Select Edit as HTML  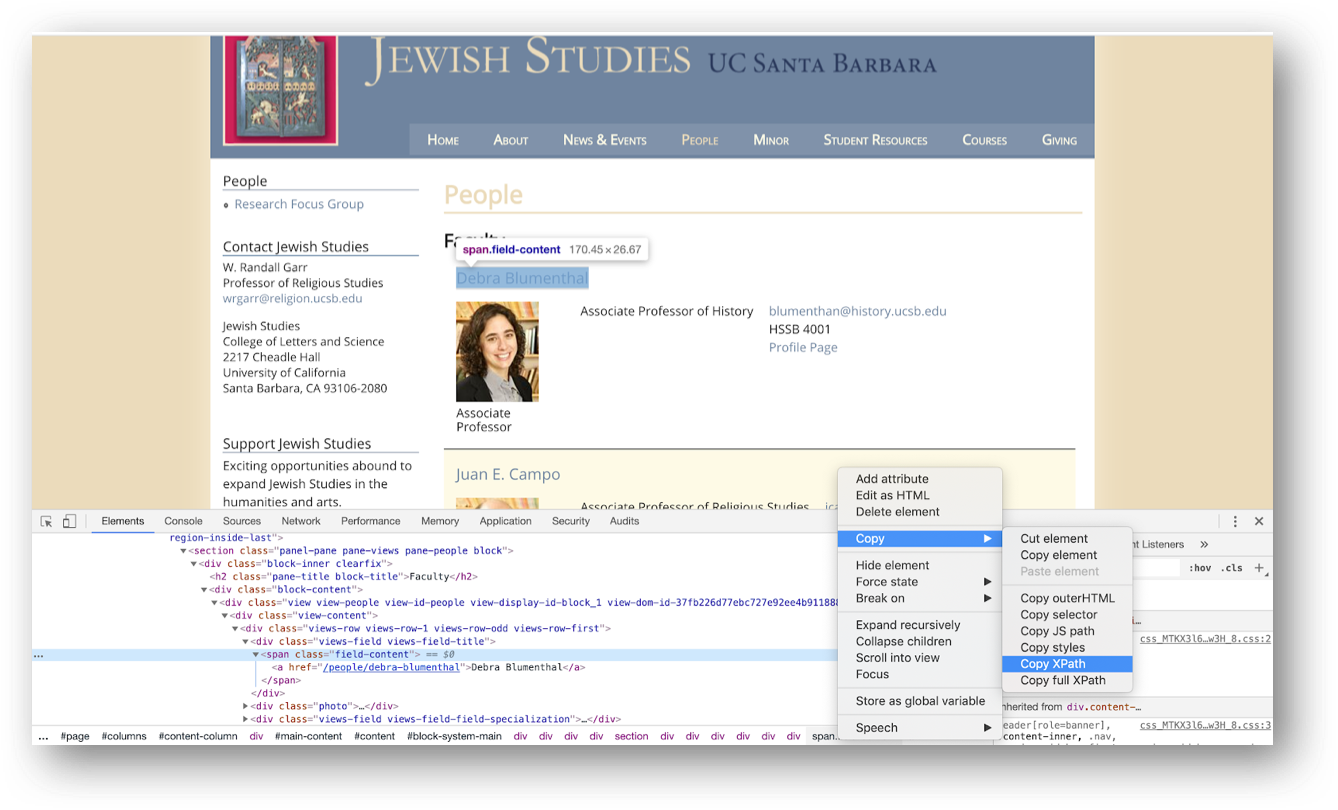point(919,495)
